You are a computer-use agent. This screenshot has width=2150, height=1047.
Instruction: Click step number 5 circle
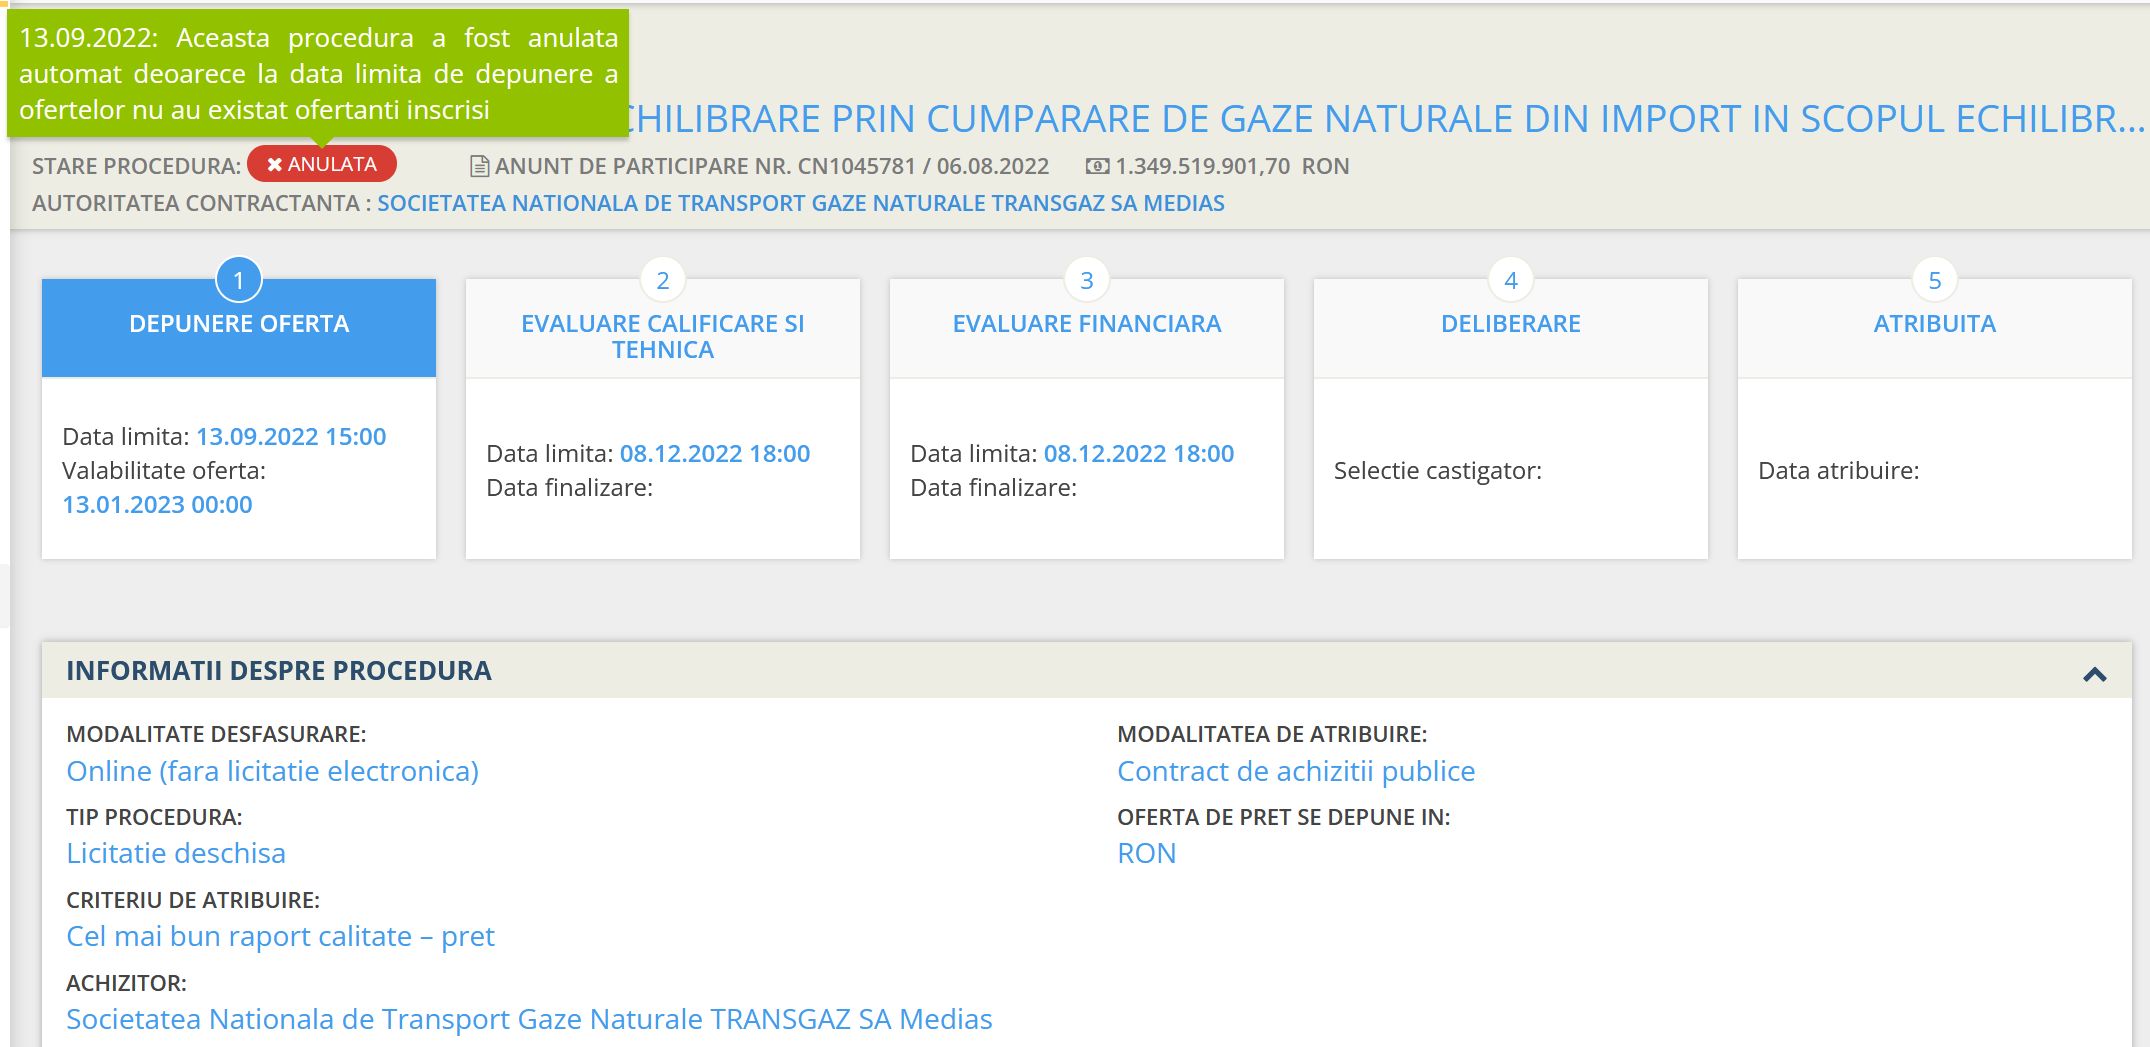[x=1935, y=281]
